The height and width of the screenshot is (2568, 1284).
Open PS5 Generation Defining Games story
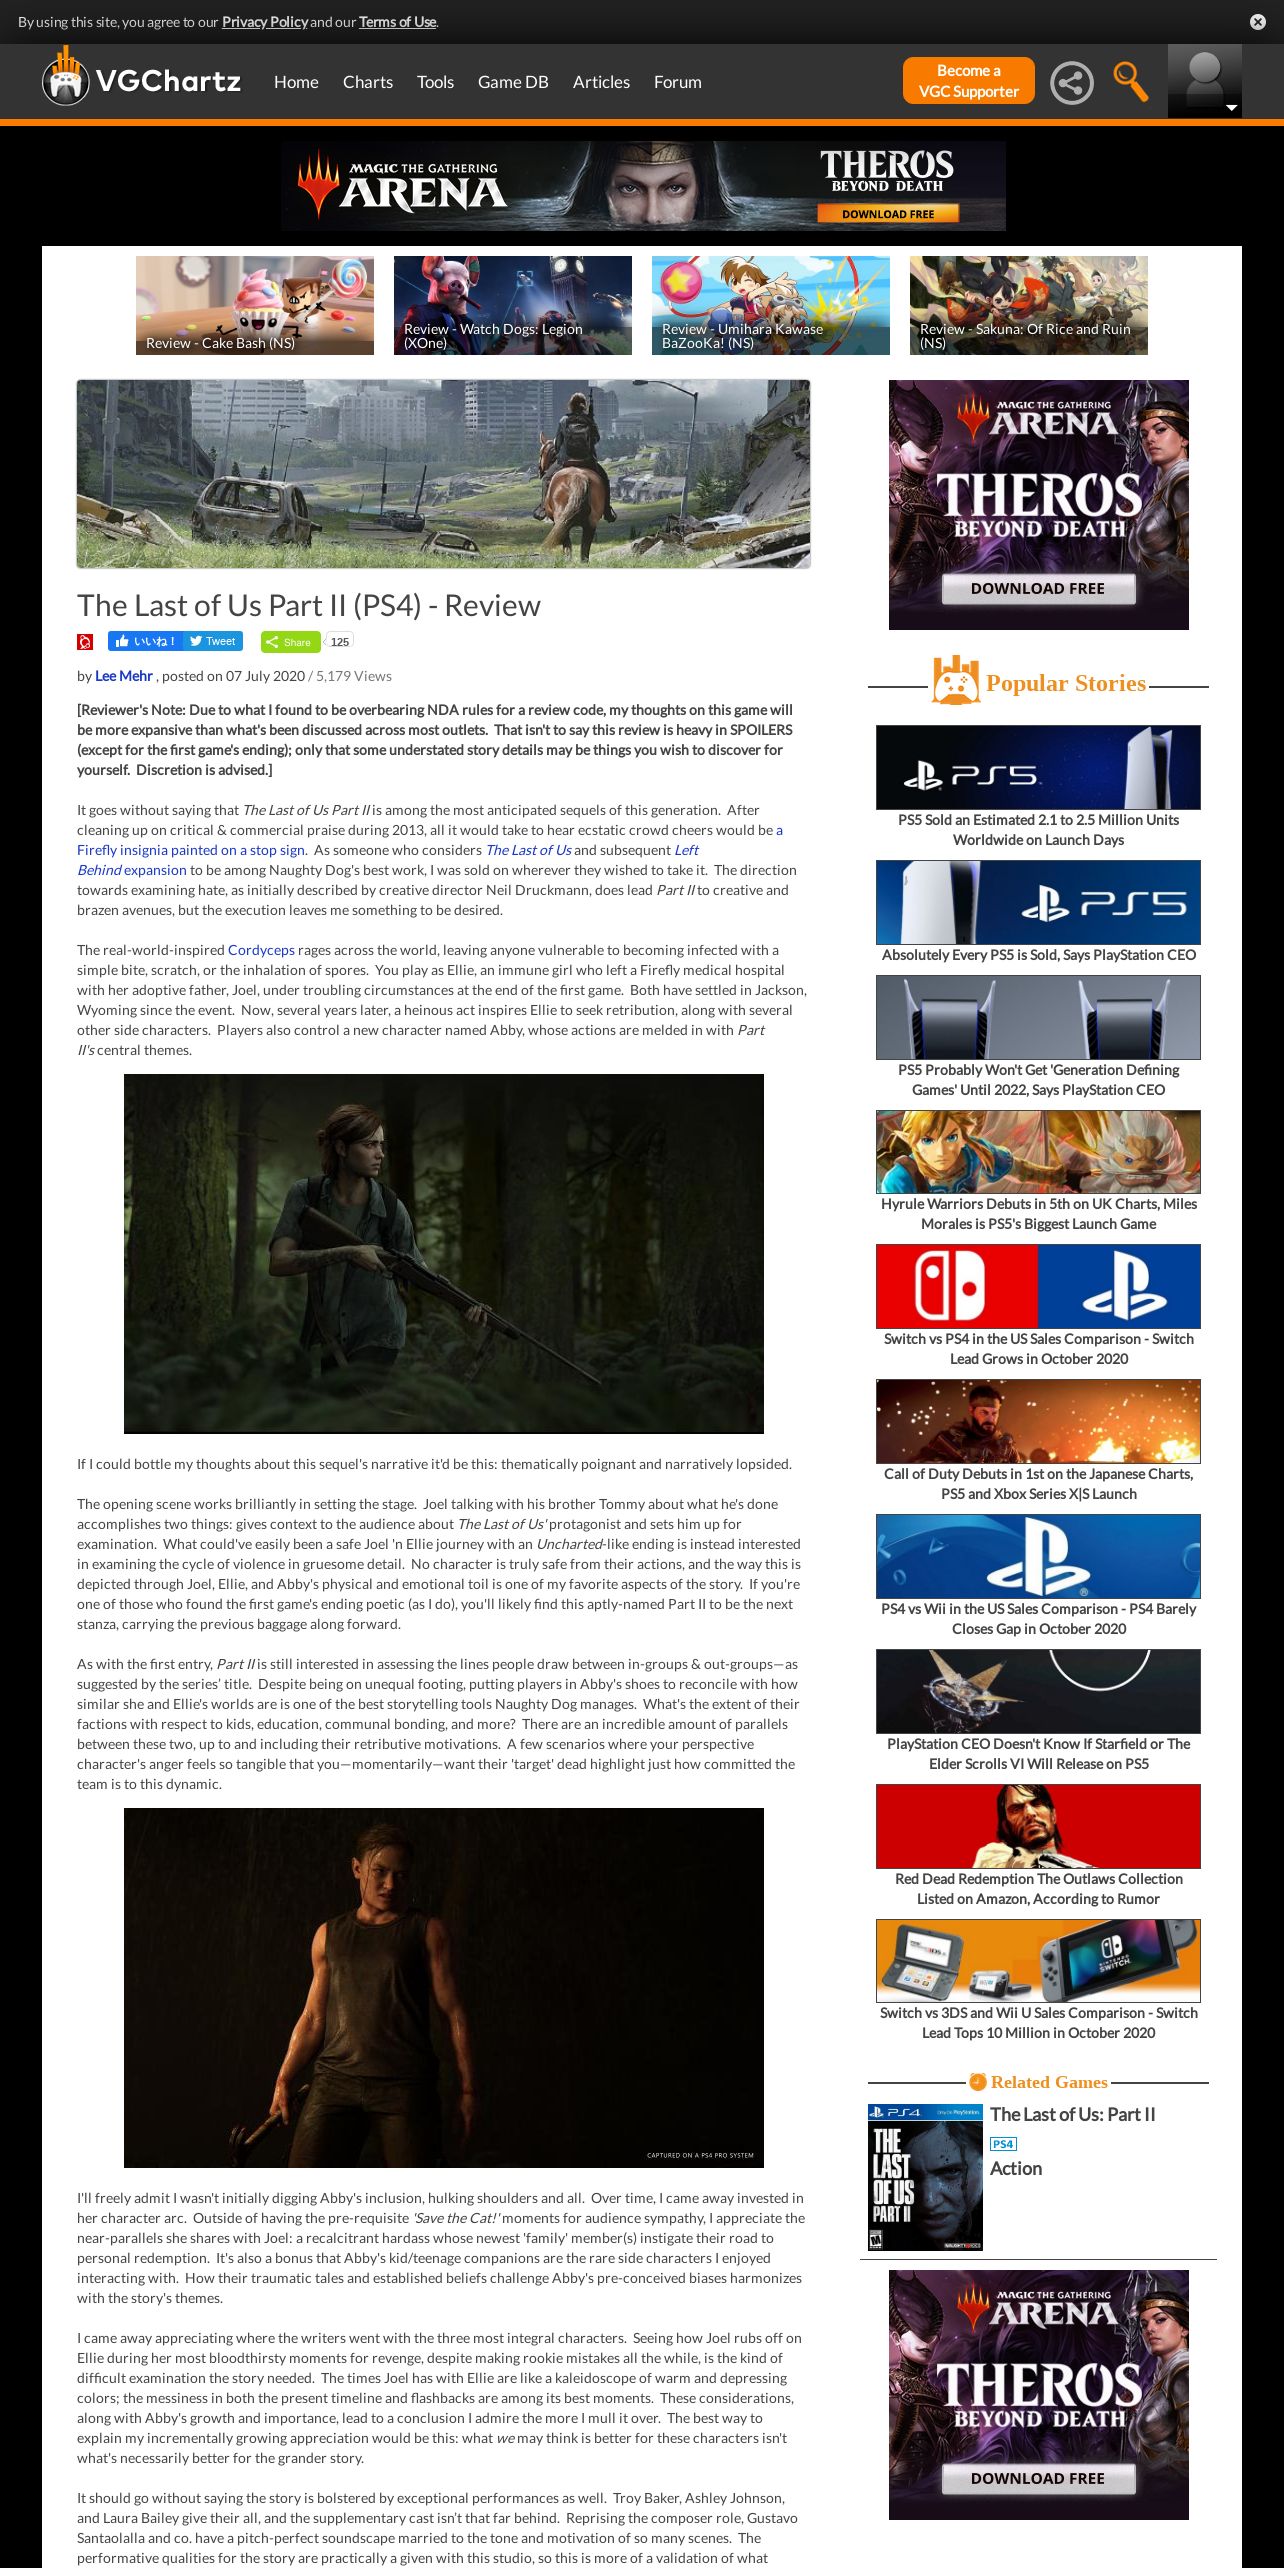tap(1038, 1080)
